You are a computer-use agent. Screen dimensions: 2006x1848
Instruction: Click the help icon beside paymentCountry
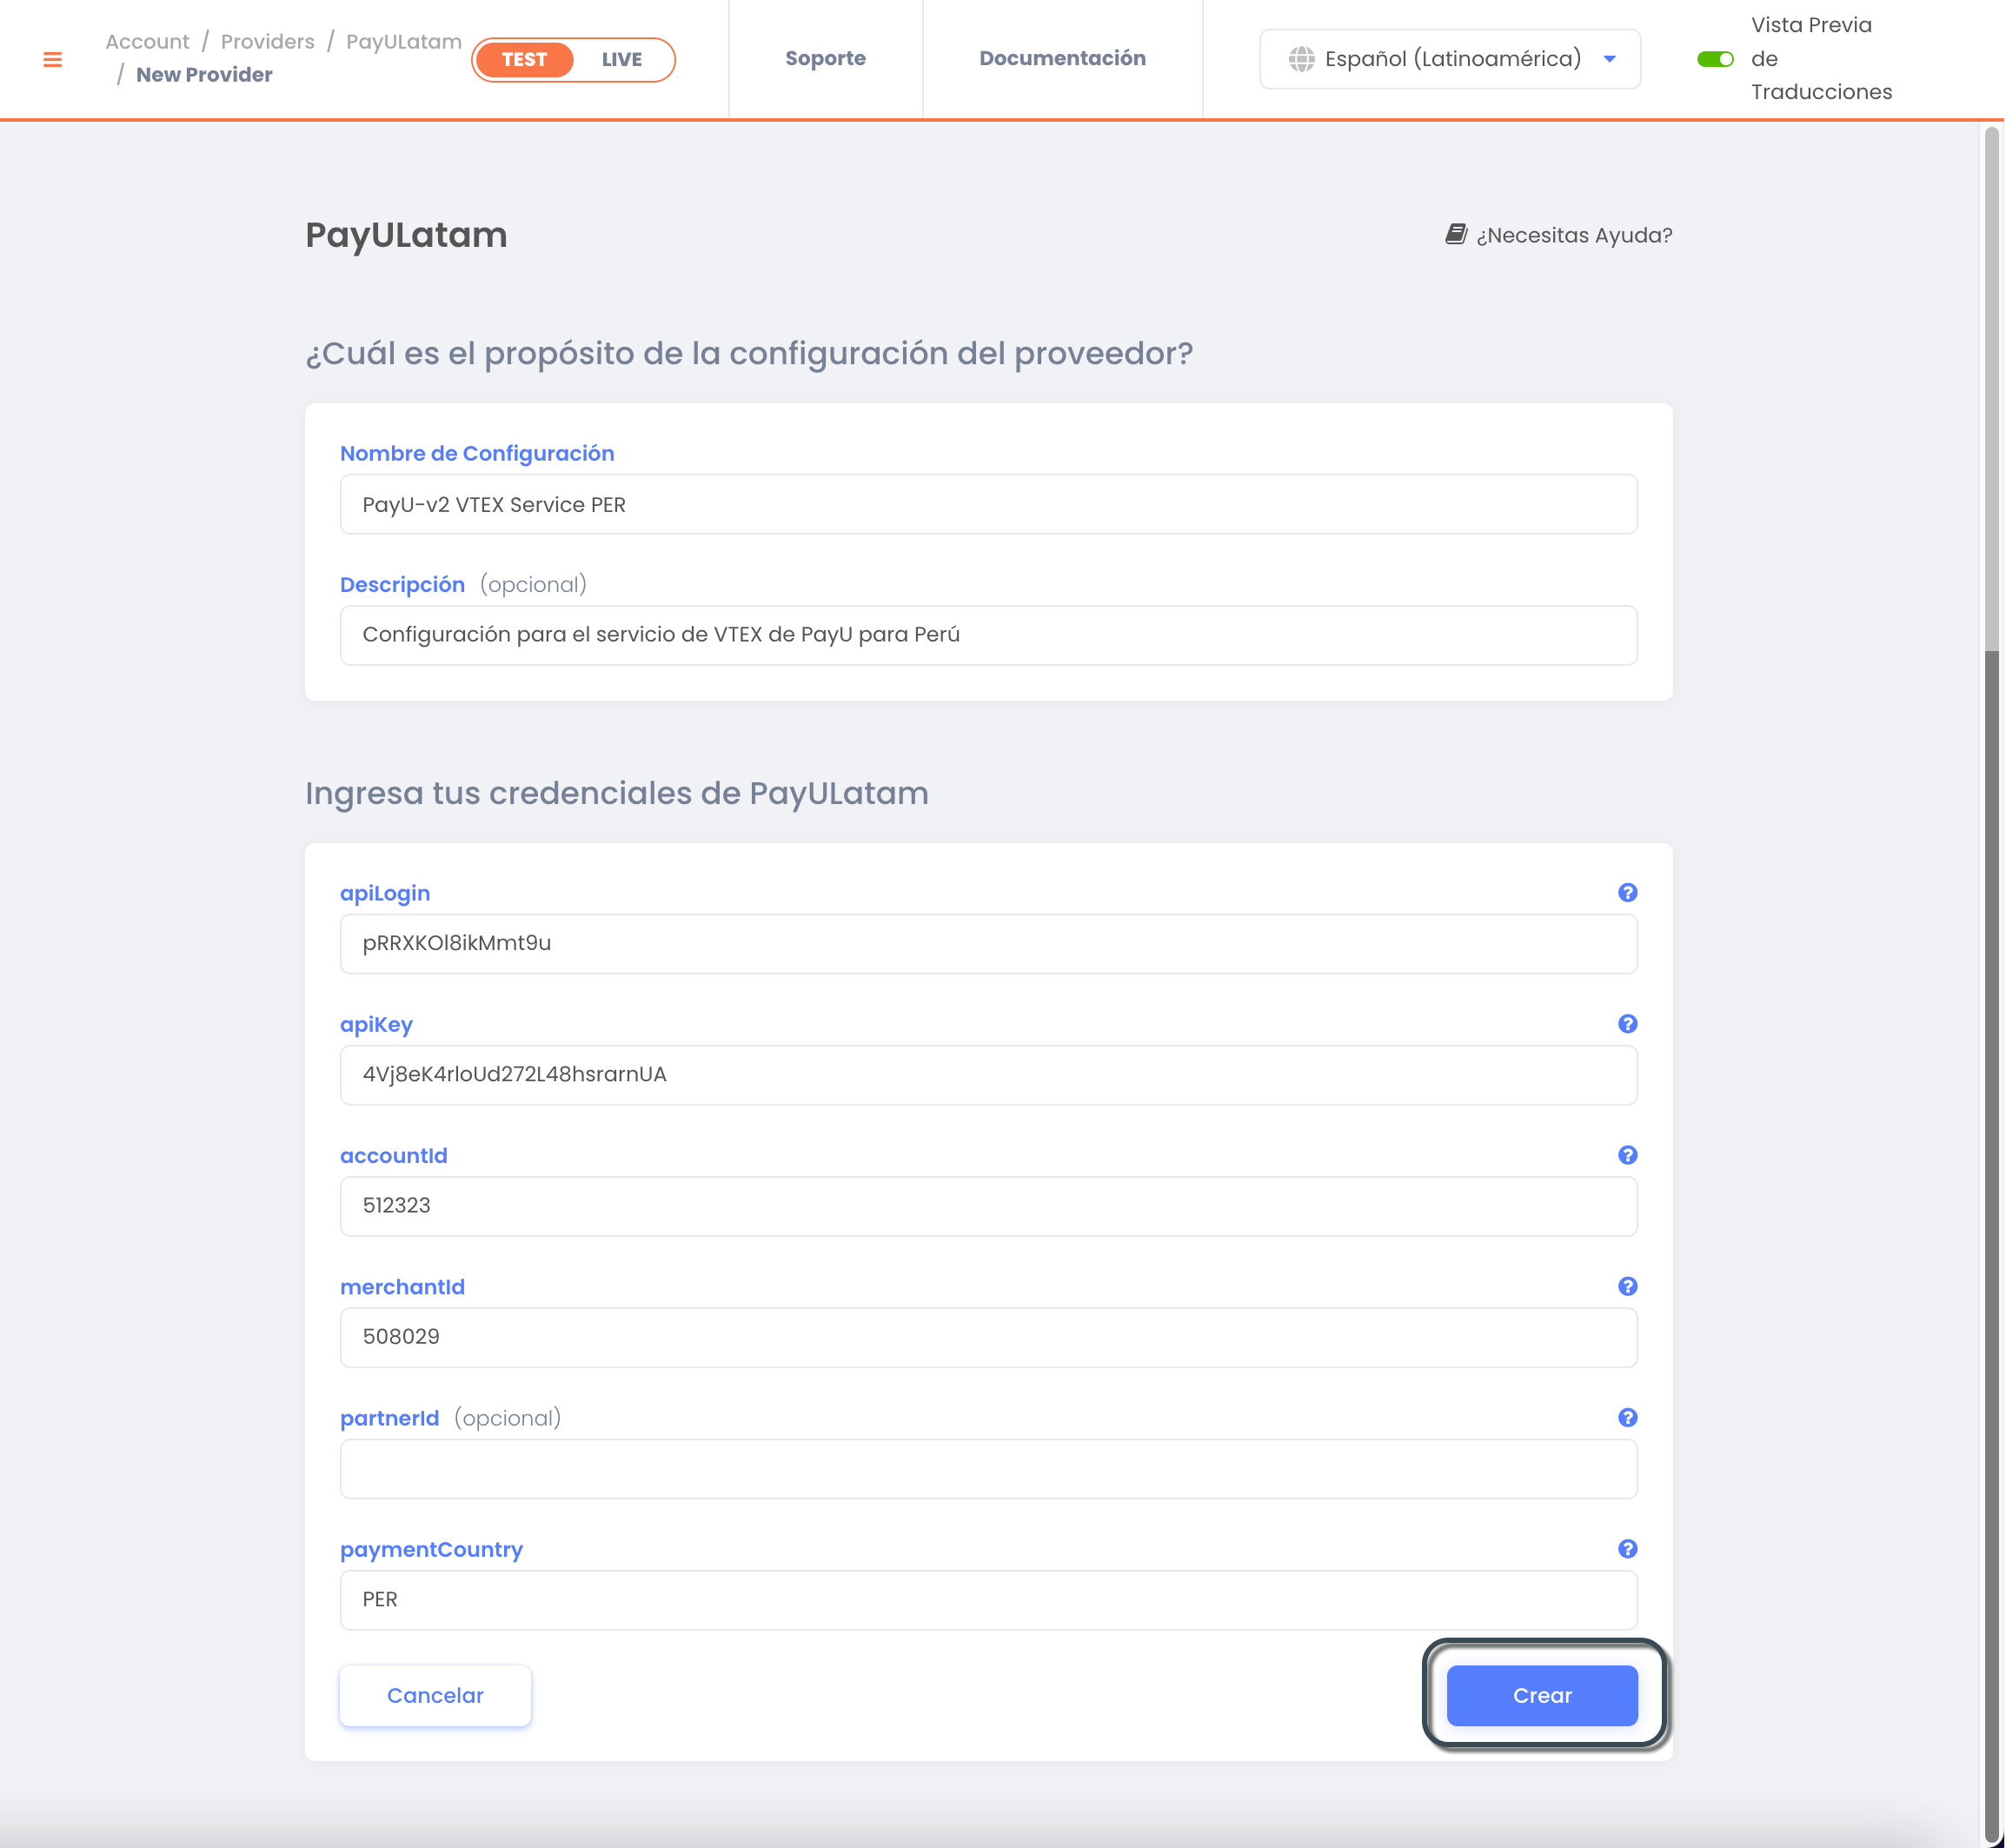click(x=1627, y=1548)
